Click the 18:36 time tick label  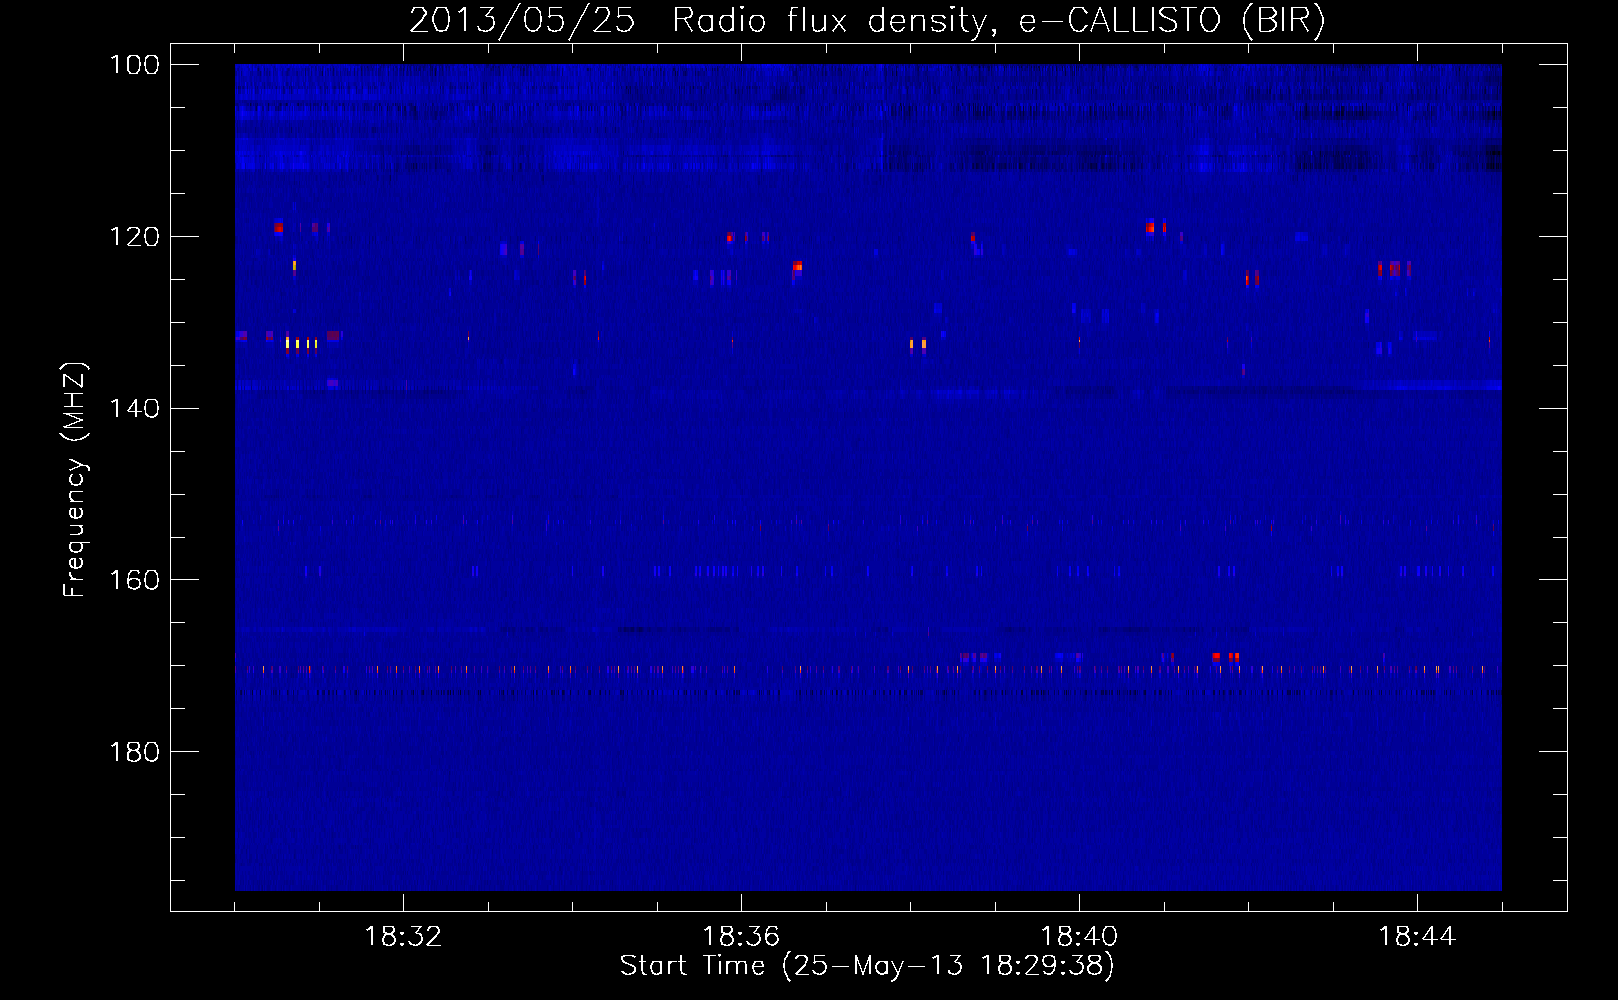741,936
